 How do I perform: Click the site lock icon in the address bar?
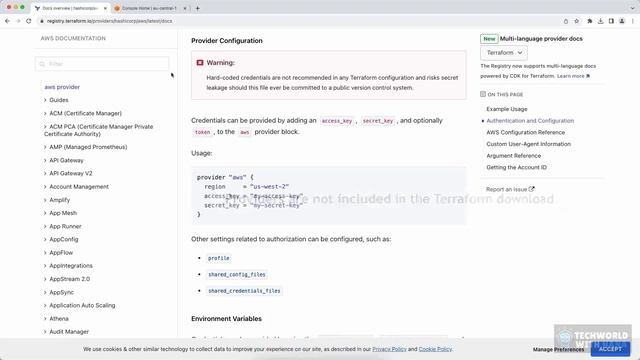[x=42, y=21]
